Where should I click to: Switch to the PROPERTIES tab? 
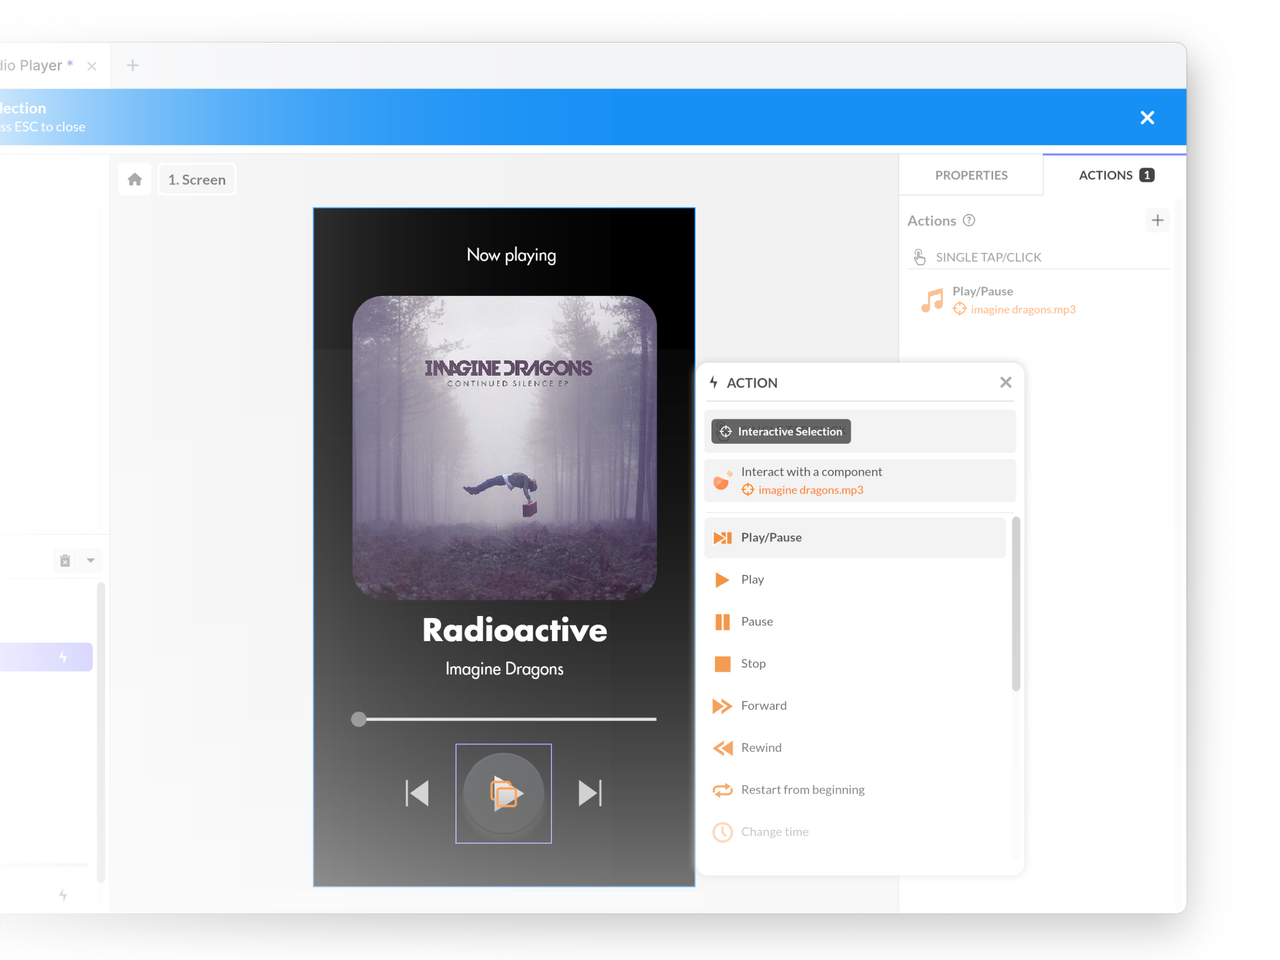pos(970,174)
